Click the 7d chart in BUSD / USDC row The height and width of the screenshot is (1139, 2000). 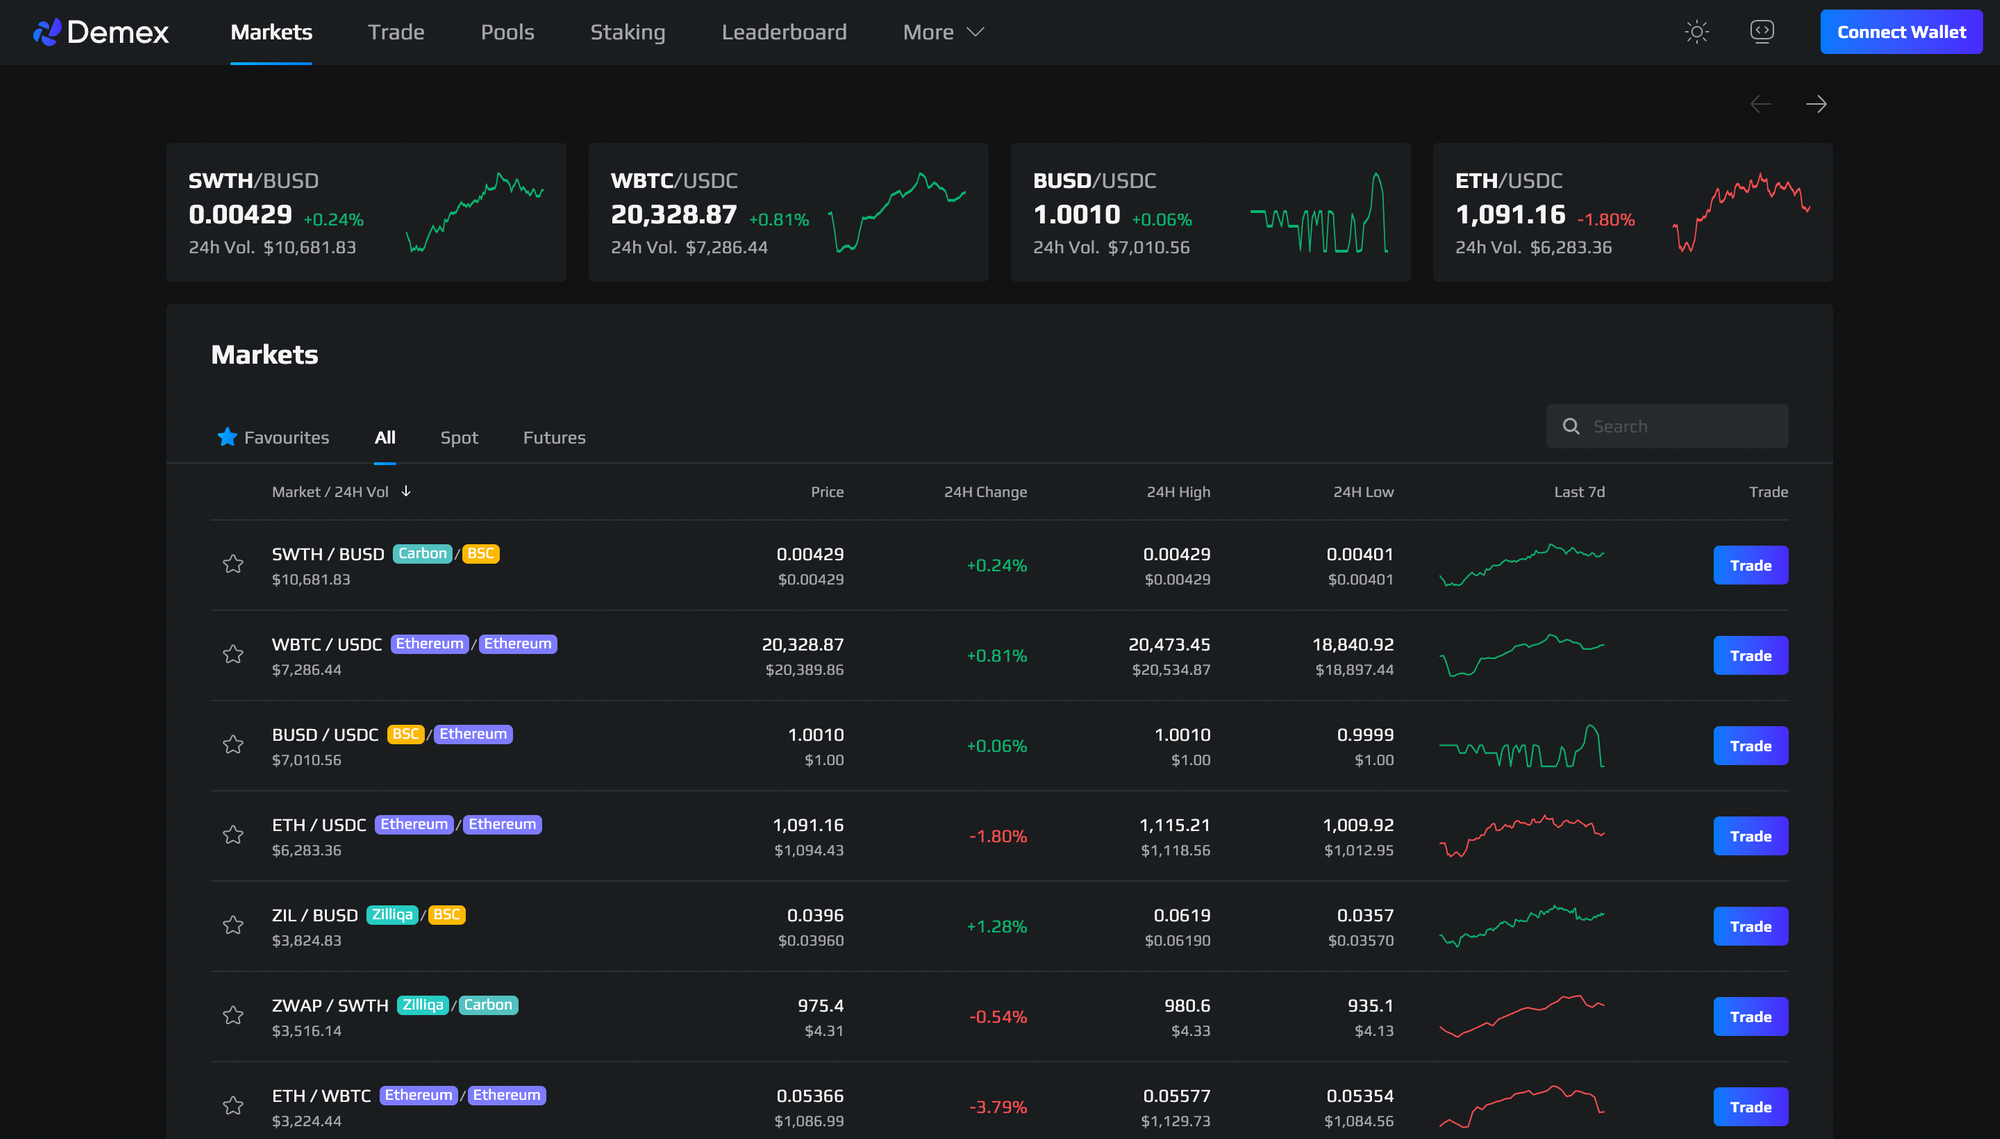(1522, 746)
